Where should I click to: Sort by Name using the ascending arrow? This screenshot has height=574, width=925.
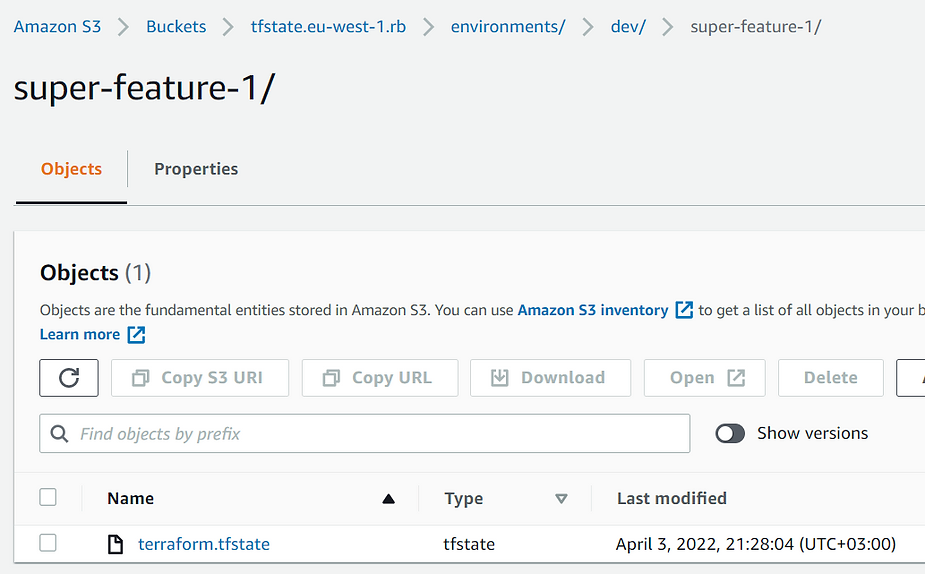pyautogui.click(x=388, y=499)
